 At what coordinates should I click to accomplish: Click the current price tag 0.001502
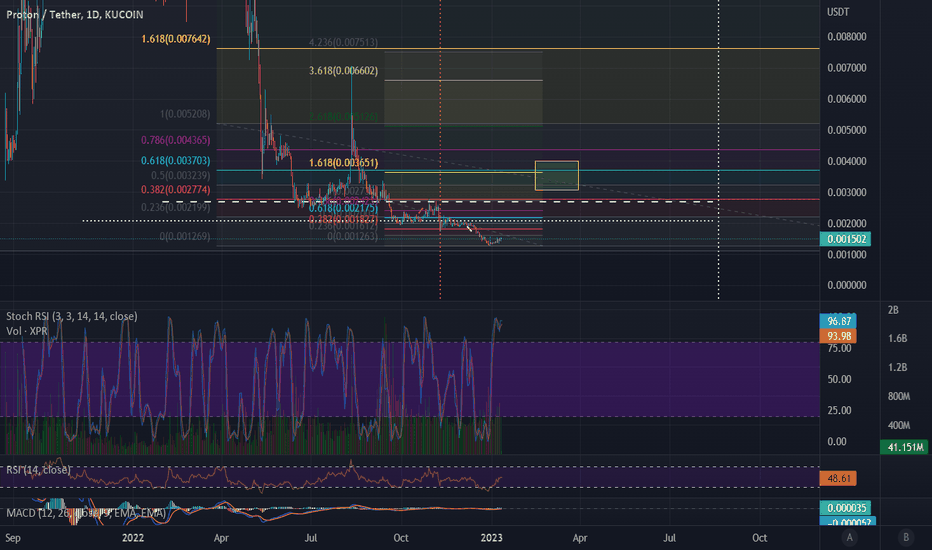(x=845, y=239)
